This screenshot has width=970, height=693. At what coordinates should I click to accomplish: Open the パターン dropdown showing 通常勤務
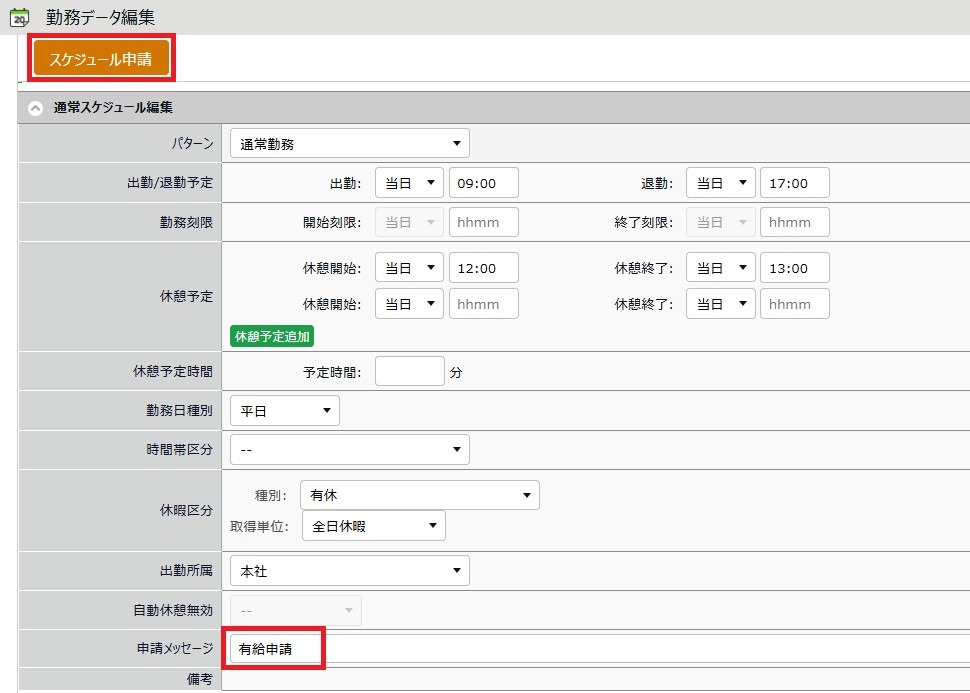point(349,144)
